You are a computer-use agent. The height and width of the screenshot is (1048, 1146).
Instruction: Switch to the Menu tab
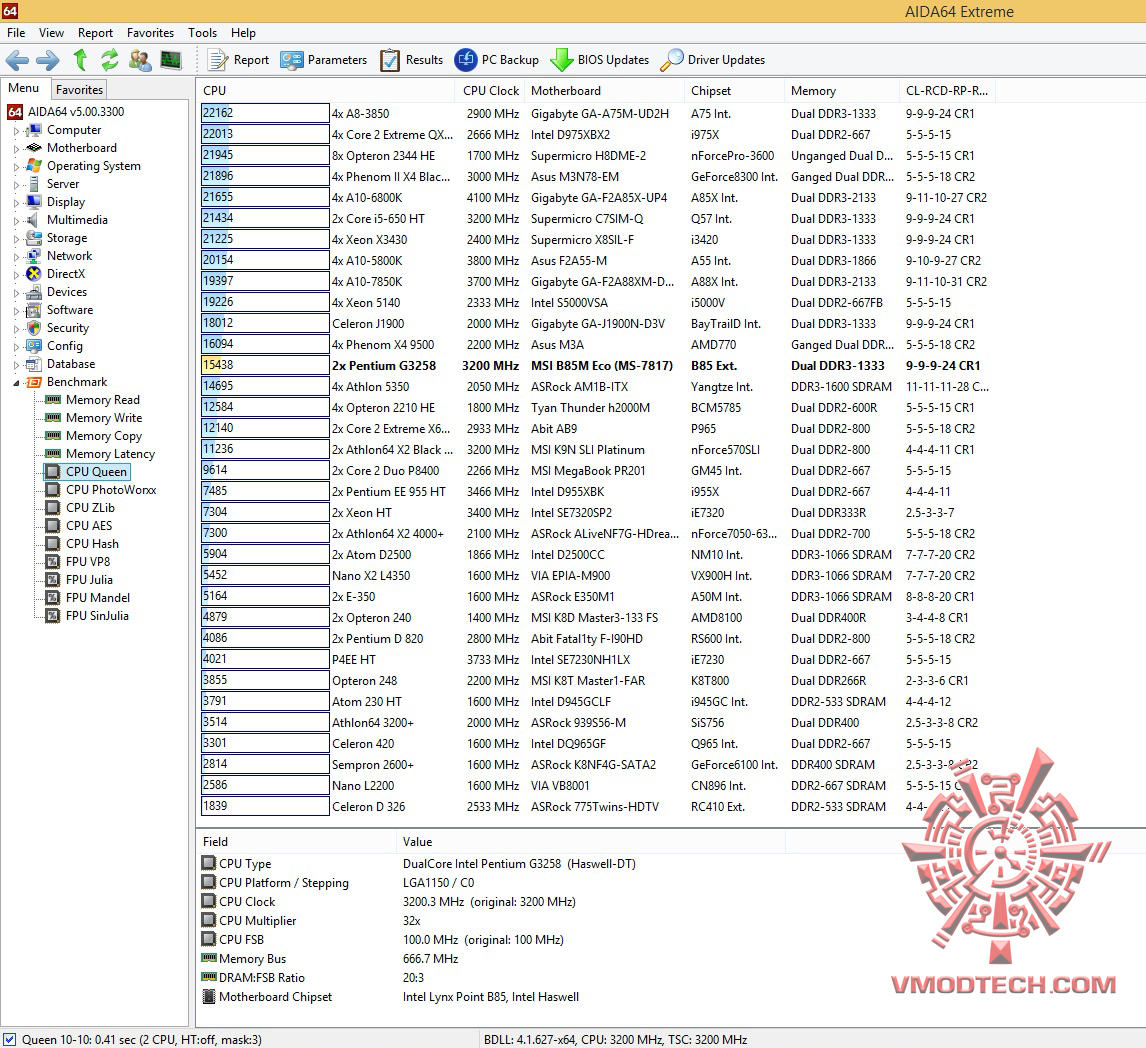23,88
